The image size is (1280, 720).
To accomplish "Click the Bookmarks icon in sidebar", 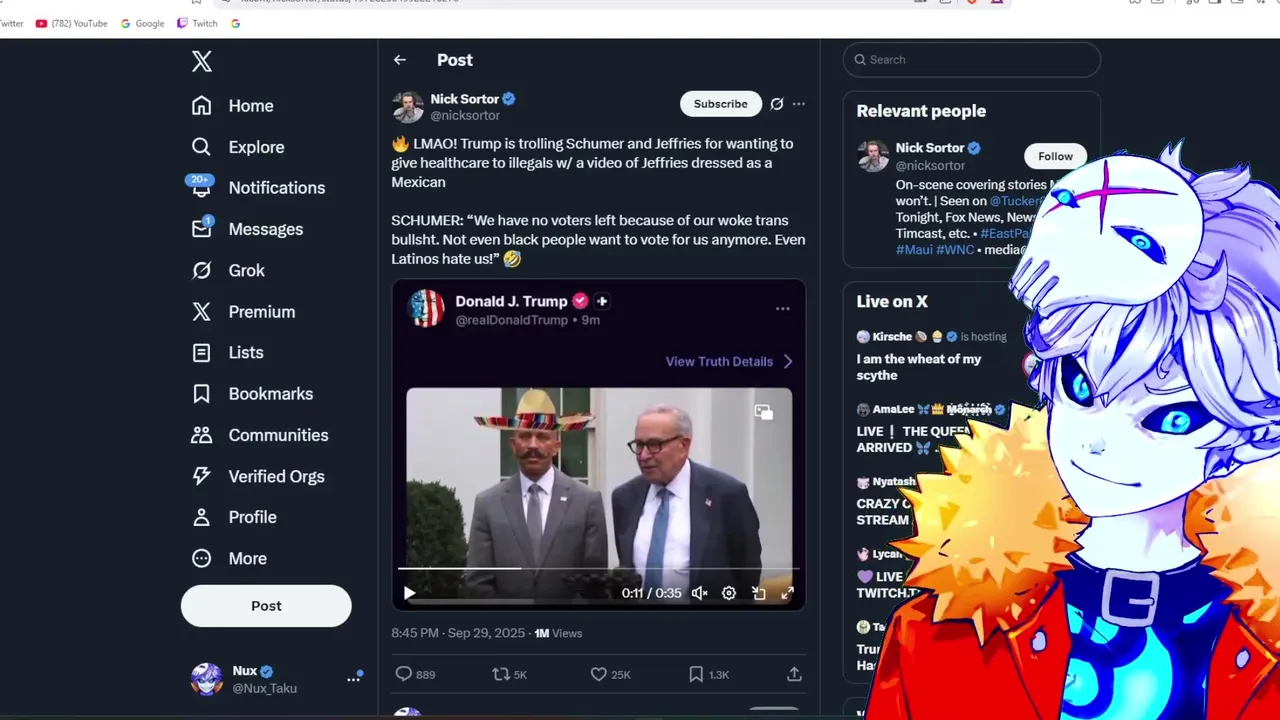I will 201,394.
